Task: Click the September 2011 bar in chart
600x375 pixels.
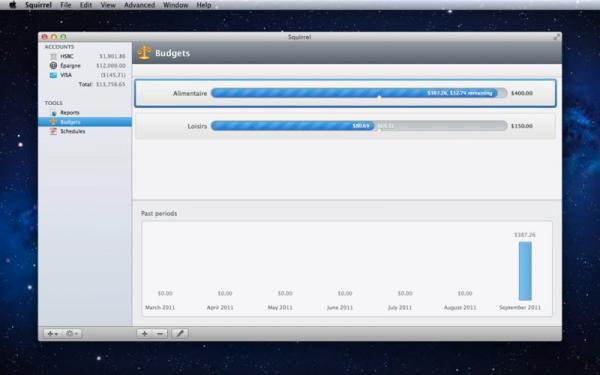Action: (x=525, y=271)
